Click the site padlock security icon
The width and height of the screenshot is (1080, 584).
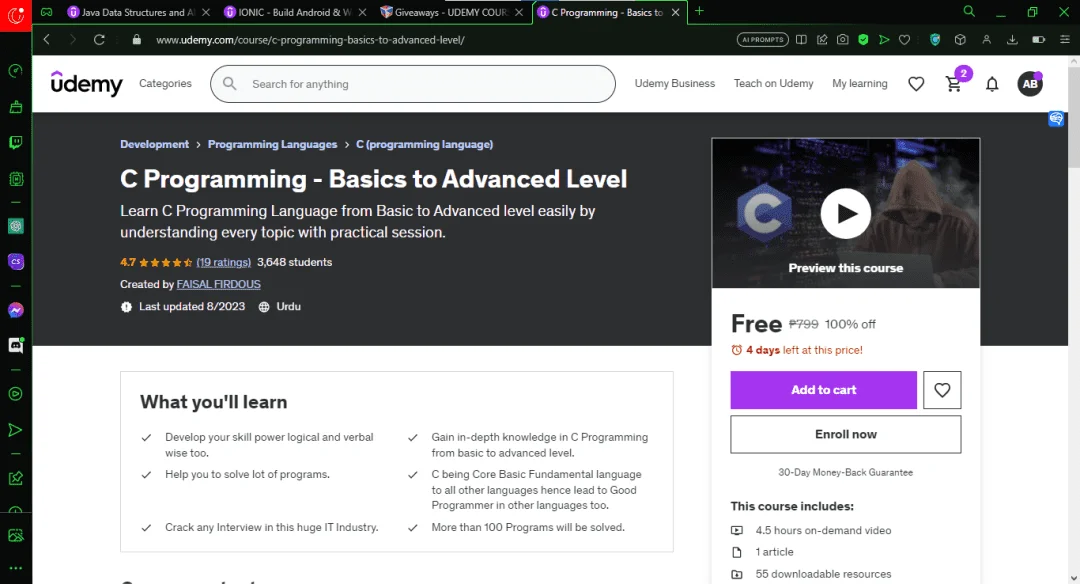[136, 40]
